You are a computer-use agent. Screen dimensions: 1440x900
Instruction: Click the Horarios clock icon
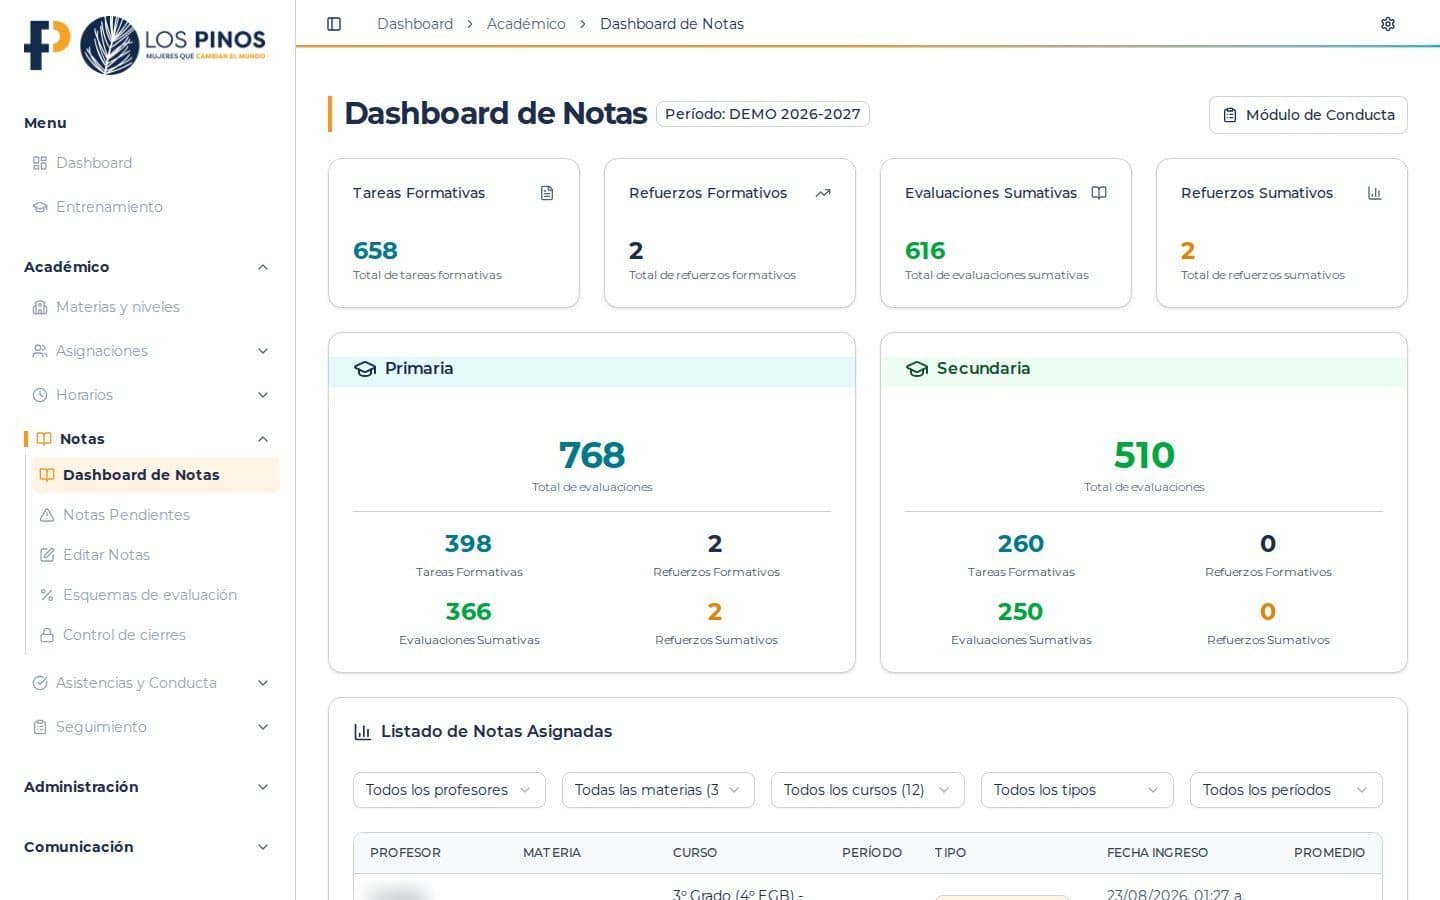40,395
